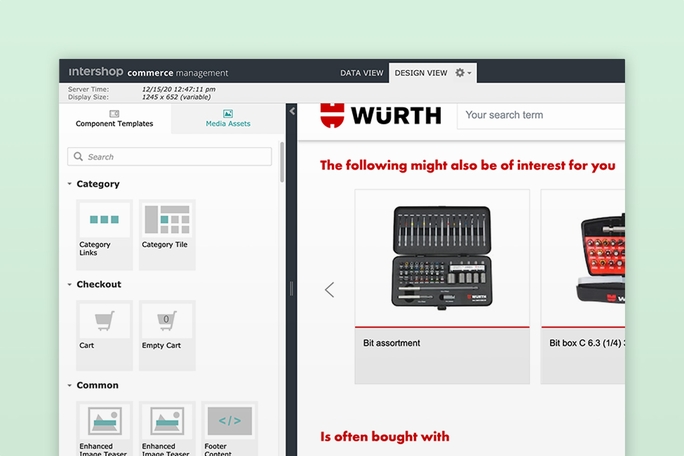This screenshot has width=684, height=456.
Task: Click the Server Time value 12/15/20 12:47:11 pm
Action: pos(178,89)
